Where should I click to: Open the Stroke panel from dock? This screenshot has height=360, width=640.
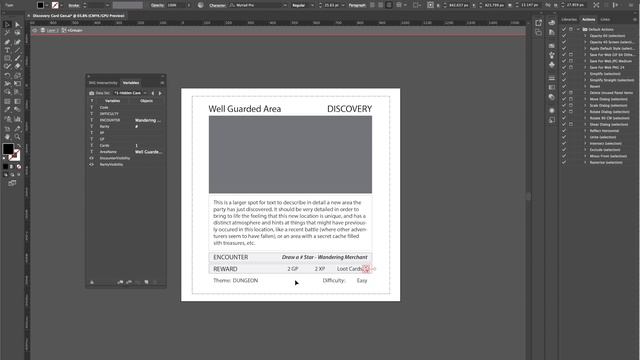tap(552, 78)
